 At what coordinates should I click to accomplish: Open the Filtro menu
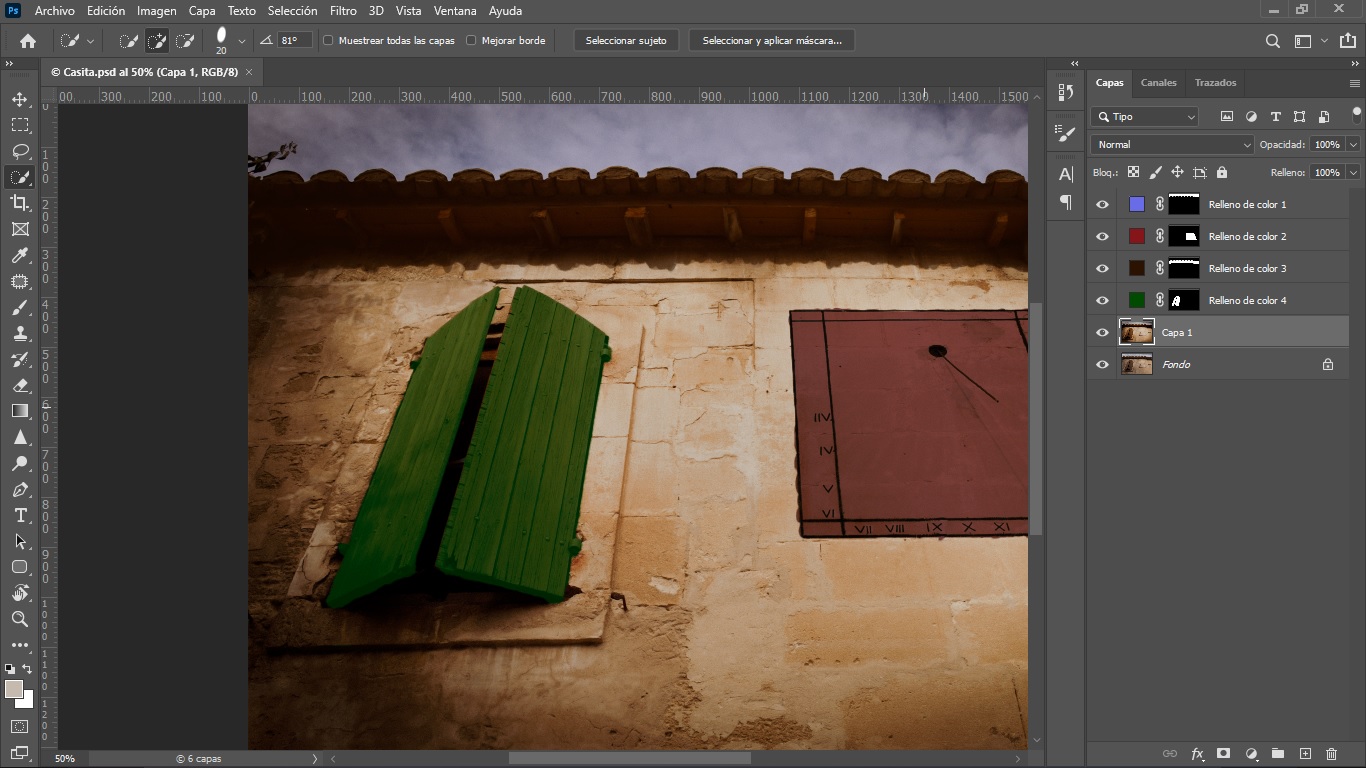pyautogui.click(x=343, y=11)
